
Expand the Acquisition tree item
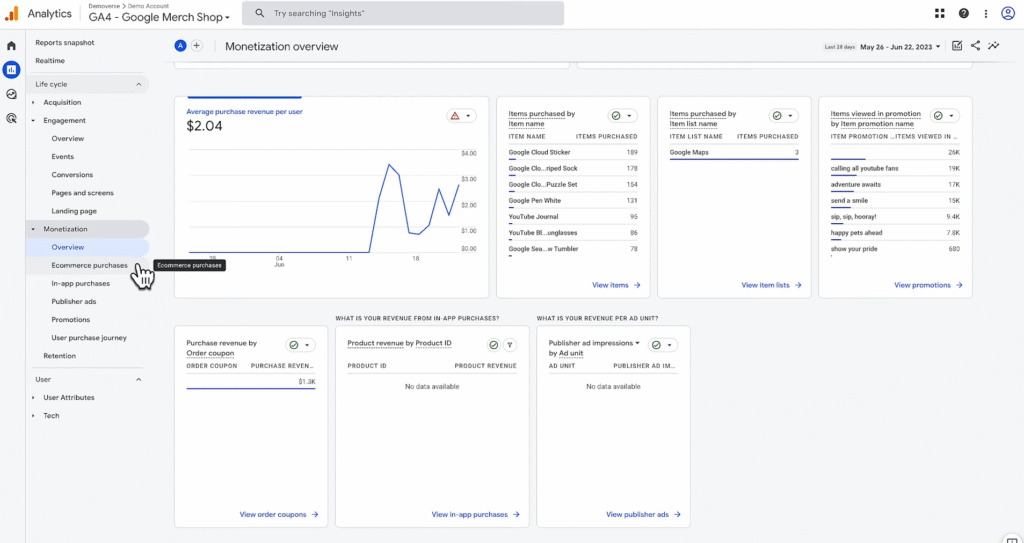click(x=33, y=103)
